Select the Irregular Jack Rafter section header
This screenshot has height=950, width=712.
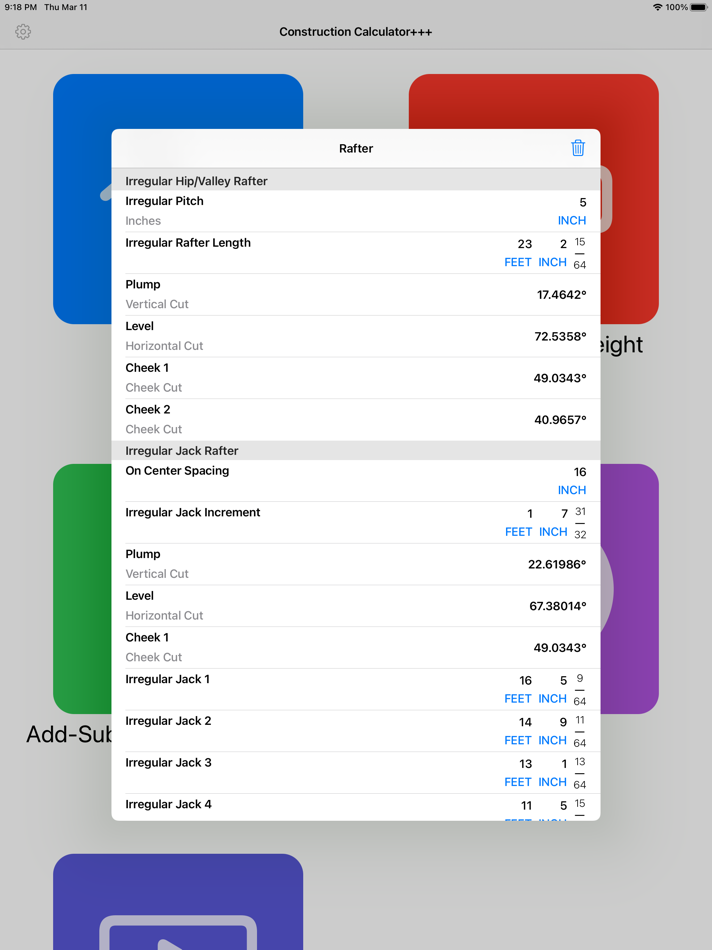tap(182, 451)
